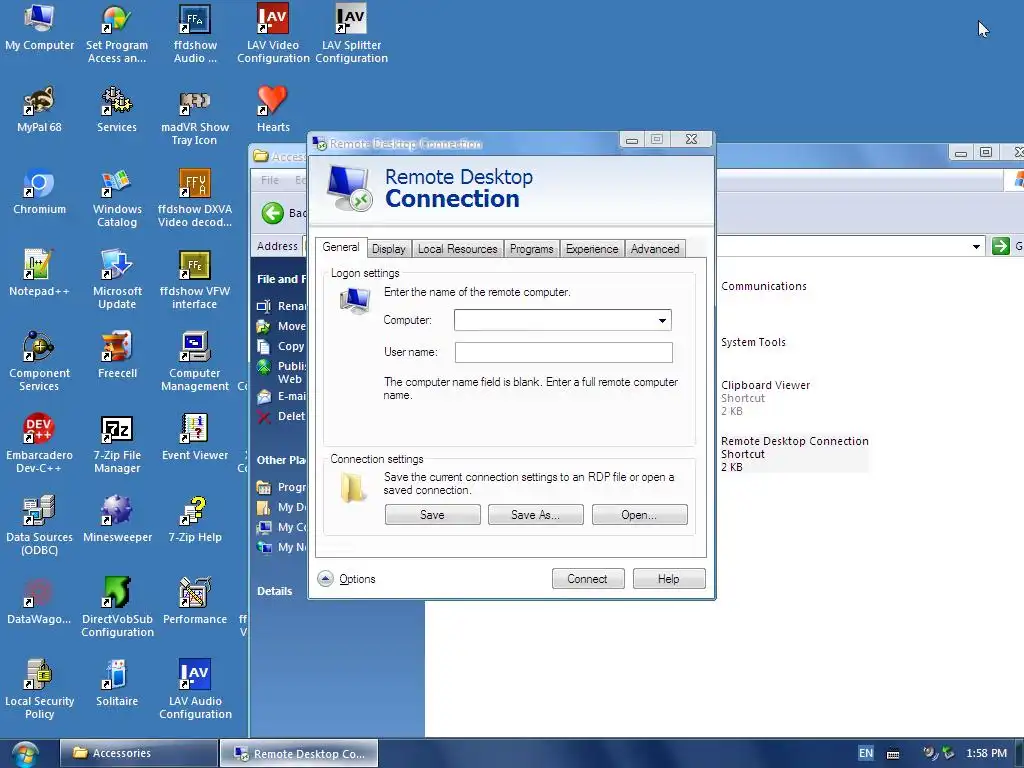1024x768 pixels.
Task: Select the Data Sources (ODBC) icon
Action: (x=39, y=526)
